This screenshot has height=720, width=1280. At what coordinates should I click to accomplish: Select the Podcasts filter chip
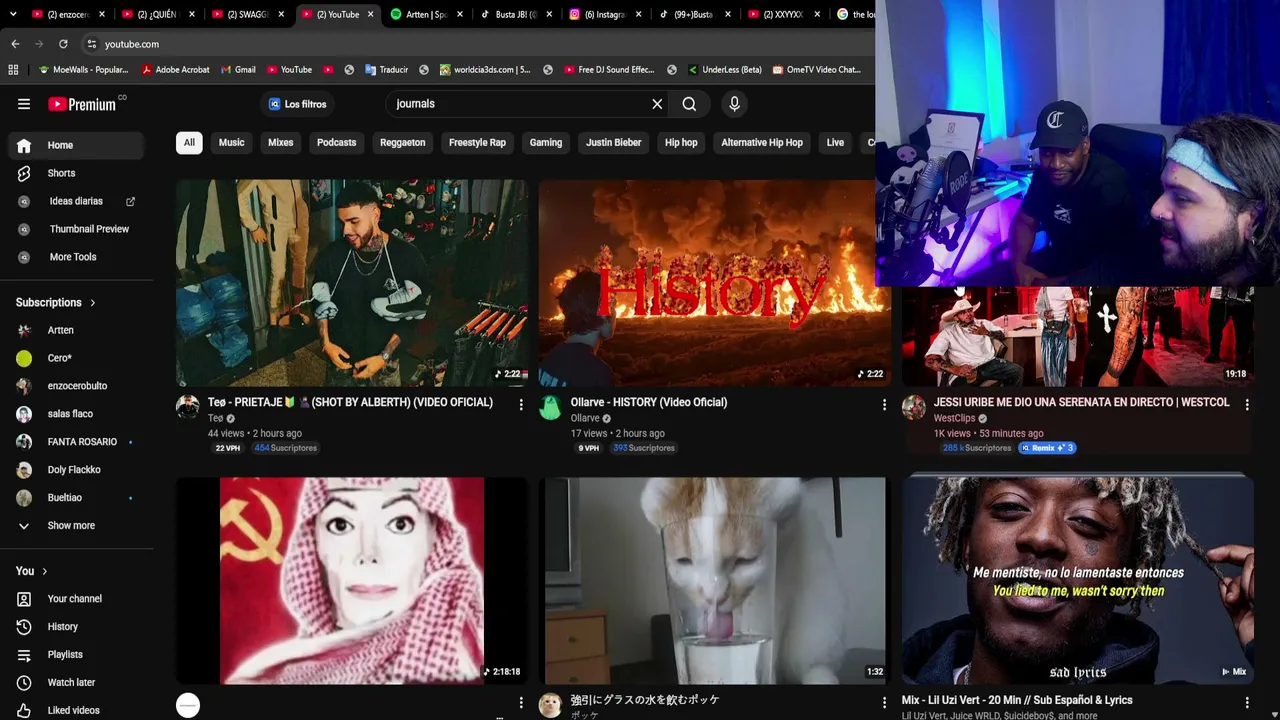point(336,142)
